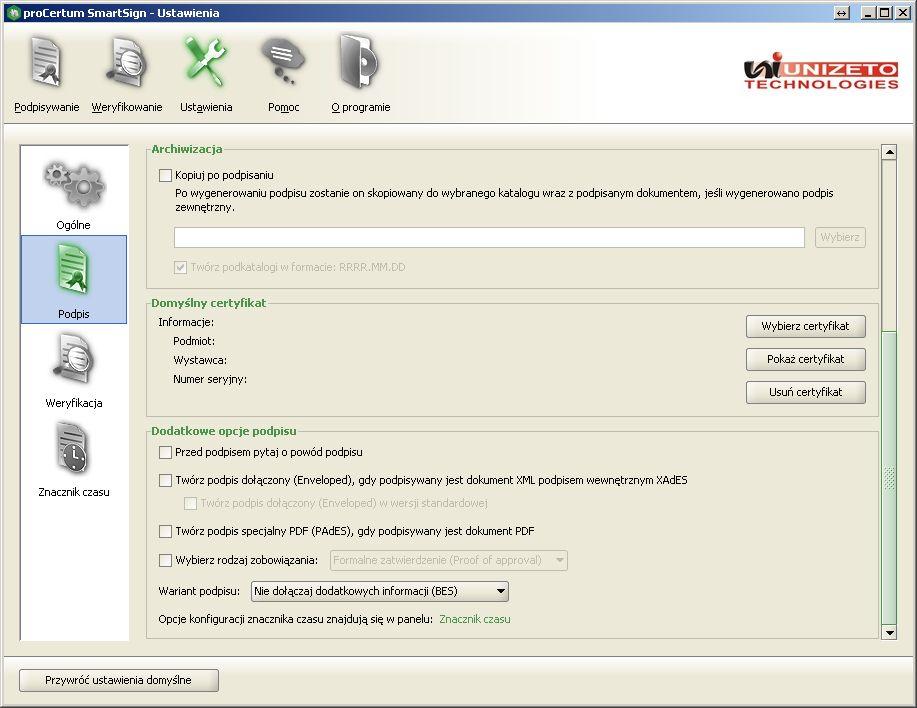Image resolution: width=917 pixels, height=708 pixels.
Task: Click the title bar double-arrow button
Action: [x=842, y=13]
